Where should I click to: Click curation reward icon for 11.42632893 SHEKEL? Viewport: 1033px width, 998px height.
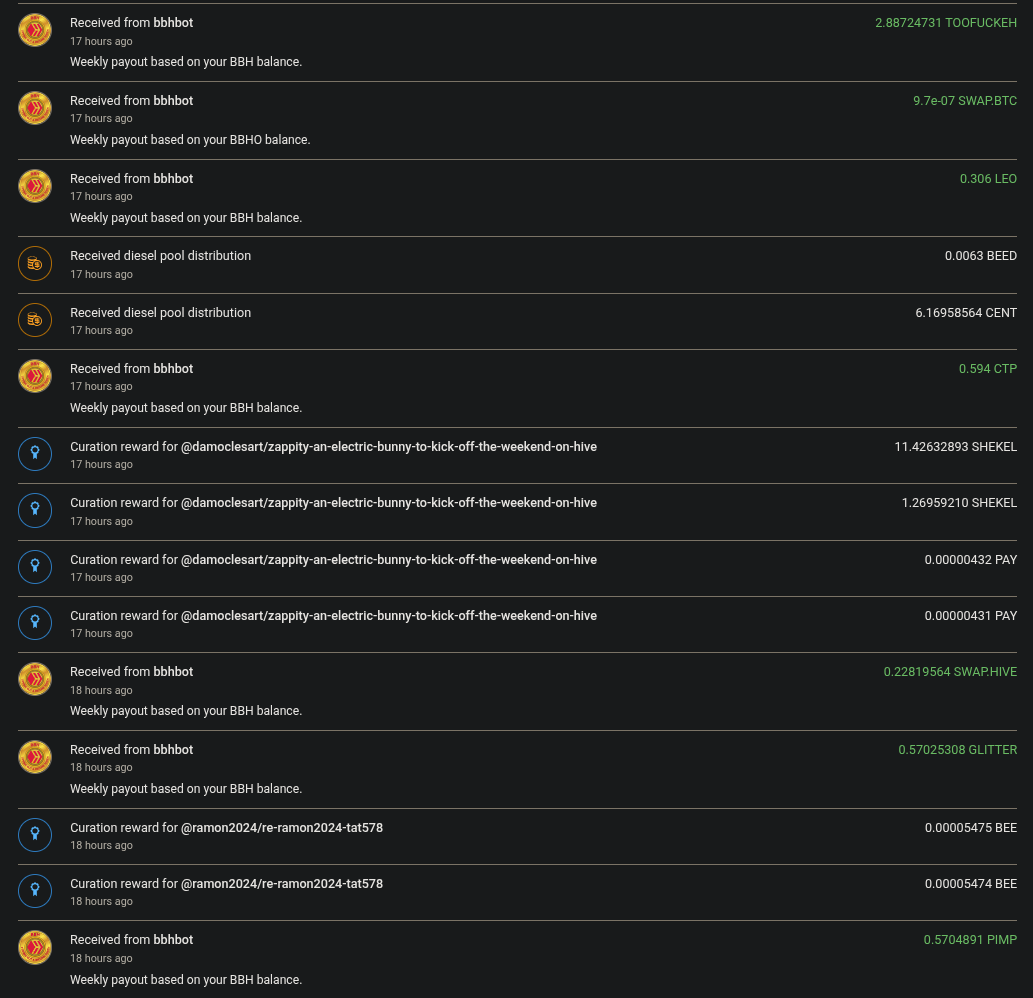pos(35,454)
